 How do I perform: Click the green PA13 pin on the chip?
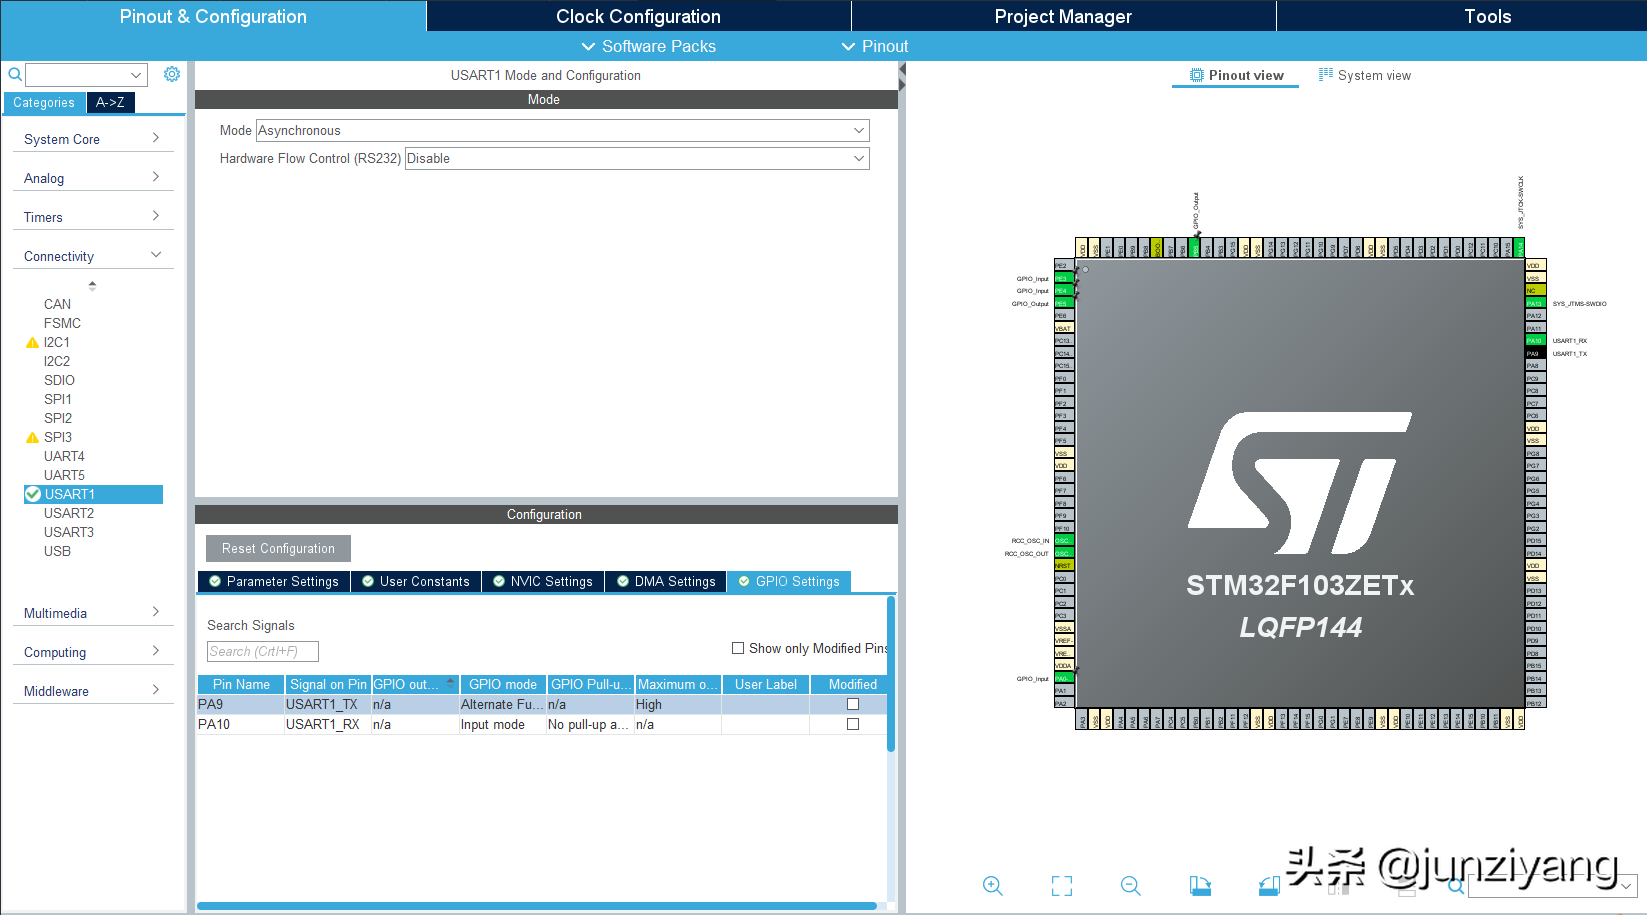pos(1535,303)
